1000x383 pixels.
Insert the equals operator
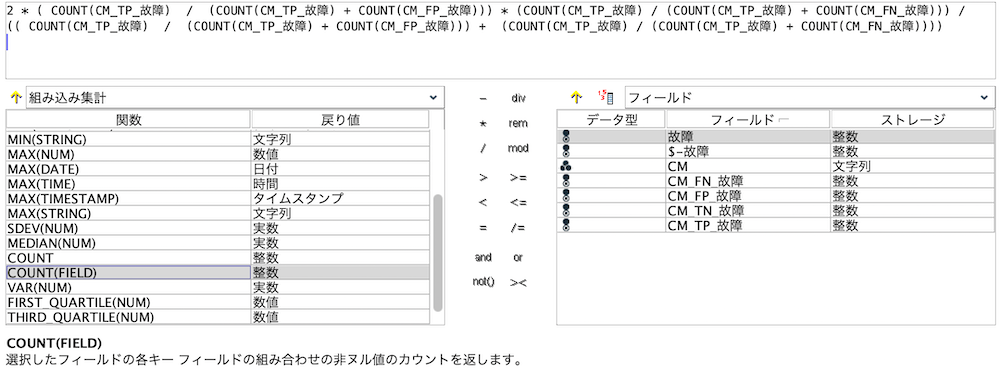tap(483, 228)
